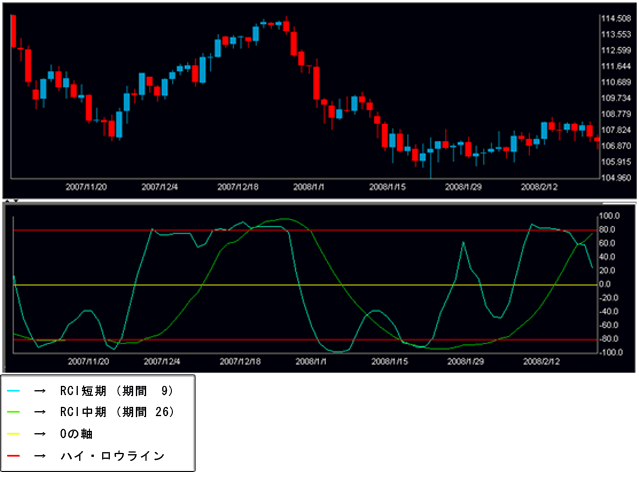Click the red high-low line legend swatch

tap(13, 456)
